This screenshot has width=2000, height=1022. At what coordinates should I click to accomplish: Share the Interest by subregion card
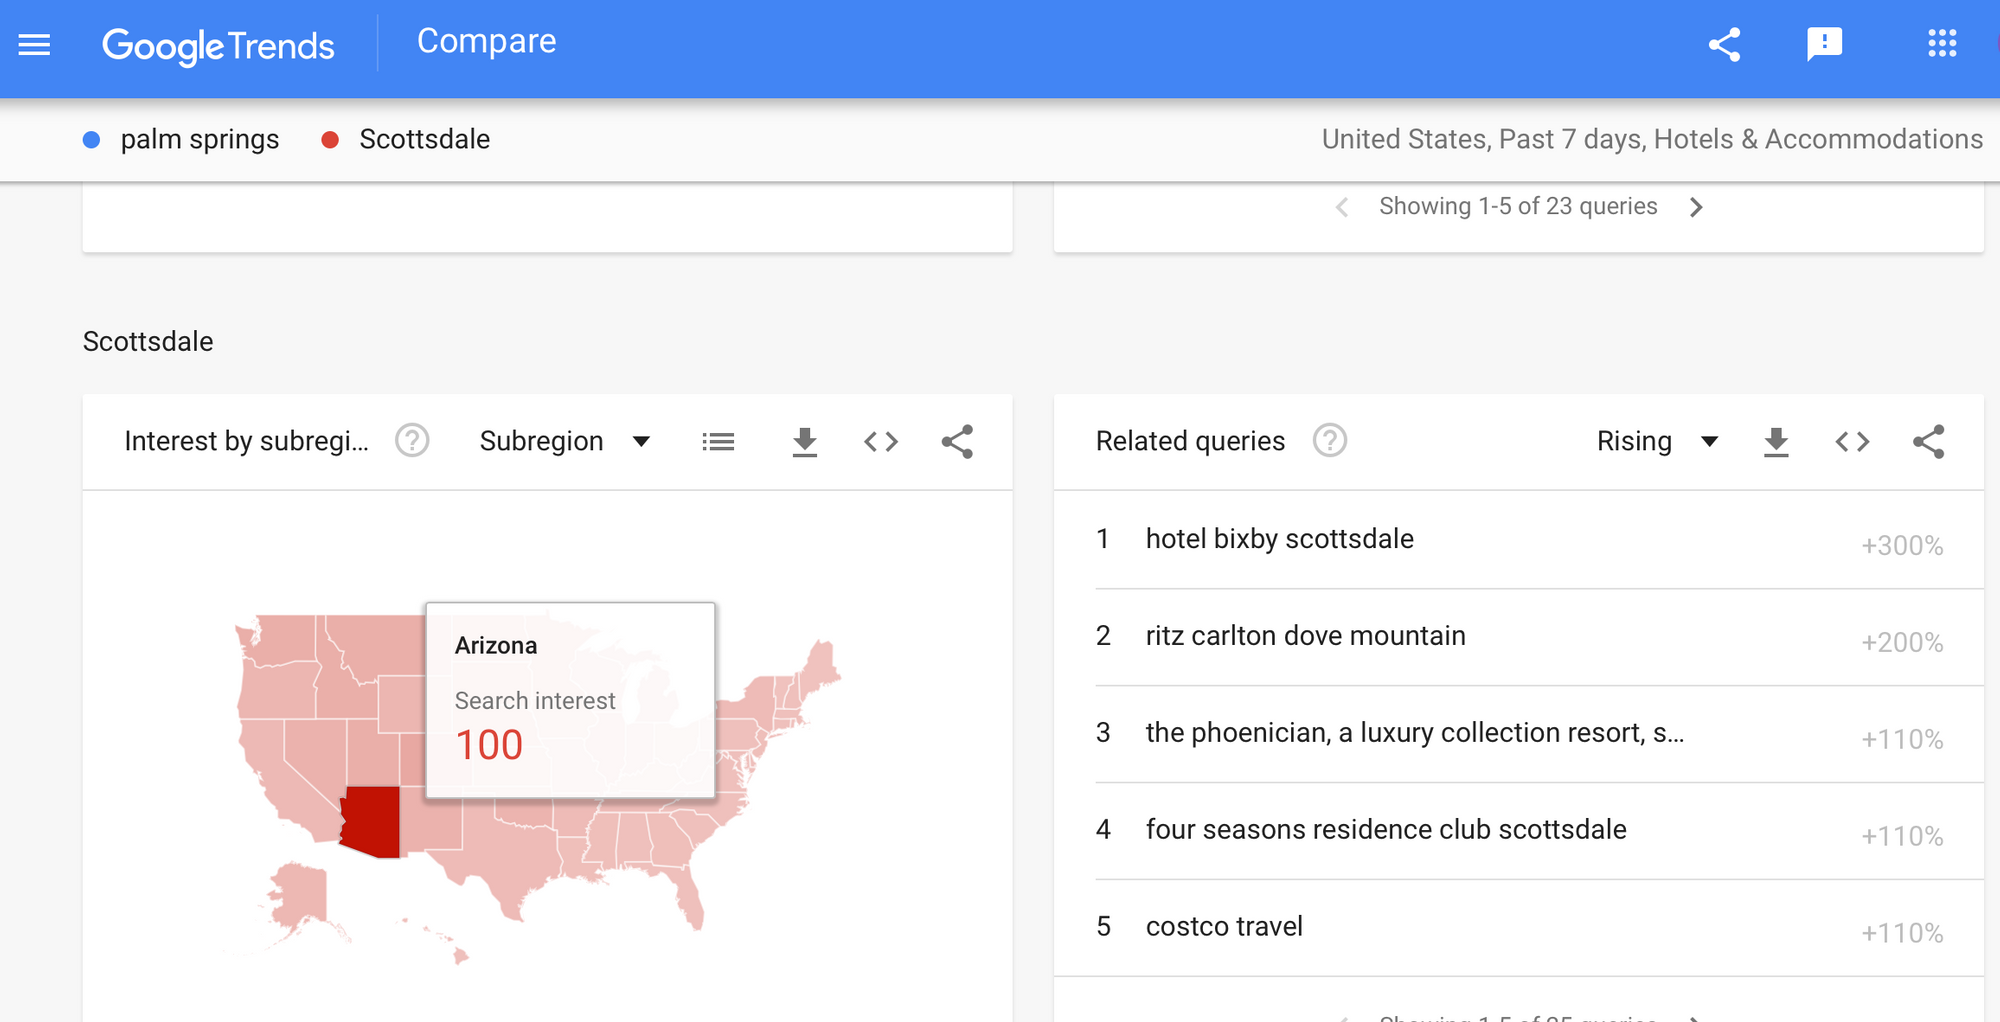957,441
